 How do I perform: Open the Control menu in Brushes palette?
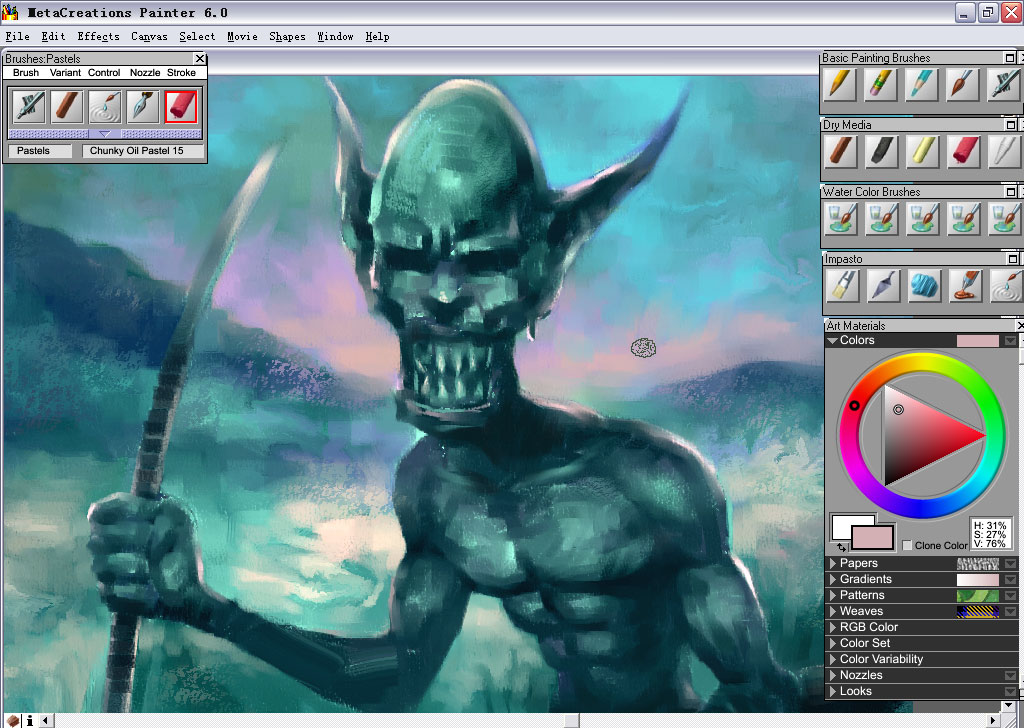pyautogui.click(x=104, y=72)
